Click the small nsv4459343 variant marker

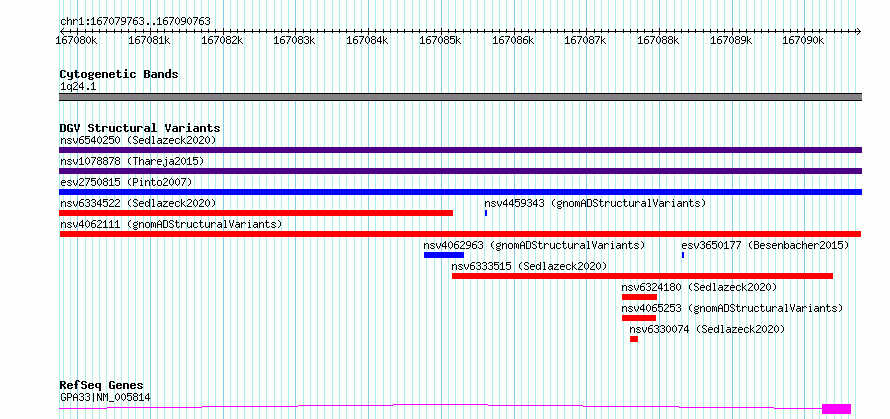[486, 213]
